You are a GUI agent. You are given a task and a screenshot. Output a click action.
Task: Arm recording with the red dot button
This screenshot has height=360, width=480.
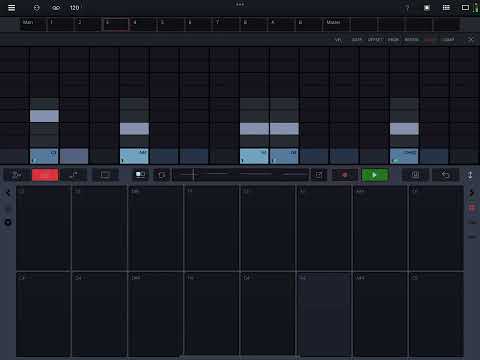(x=345, y=175)
